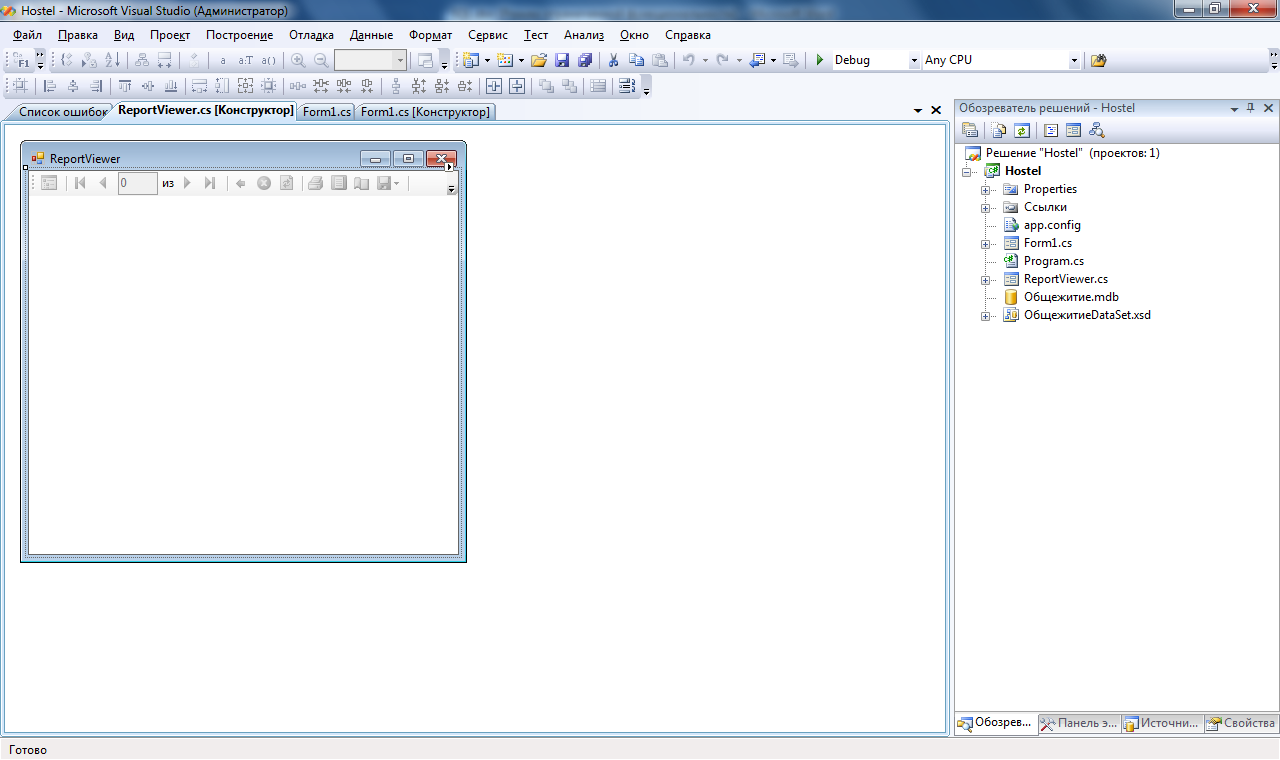
Task: Expand the Form1.cs node
Action: [985, 244]
